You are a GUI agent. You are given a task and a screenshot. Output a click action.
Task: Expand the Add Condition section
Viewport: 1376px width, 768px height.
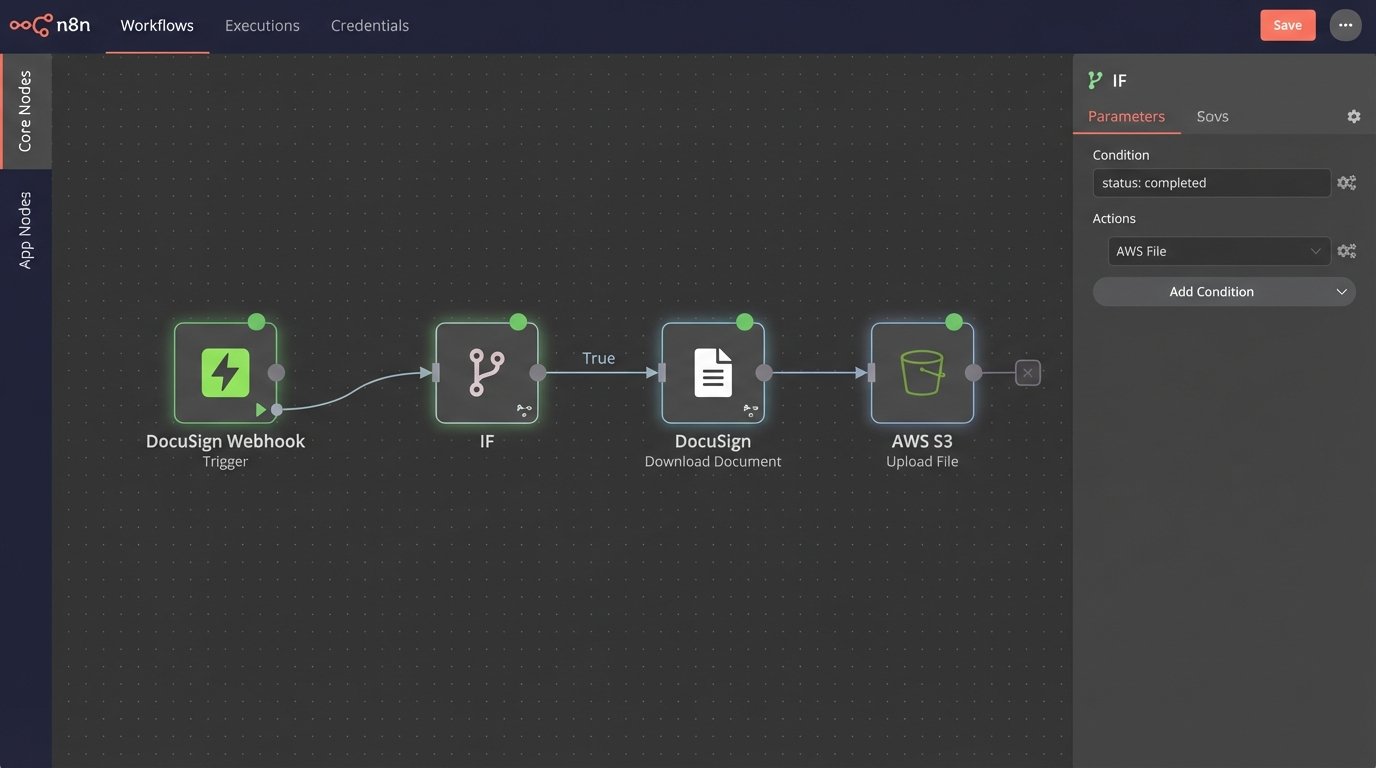[1222, 291]
